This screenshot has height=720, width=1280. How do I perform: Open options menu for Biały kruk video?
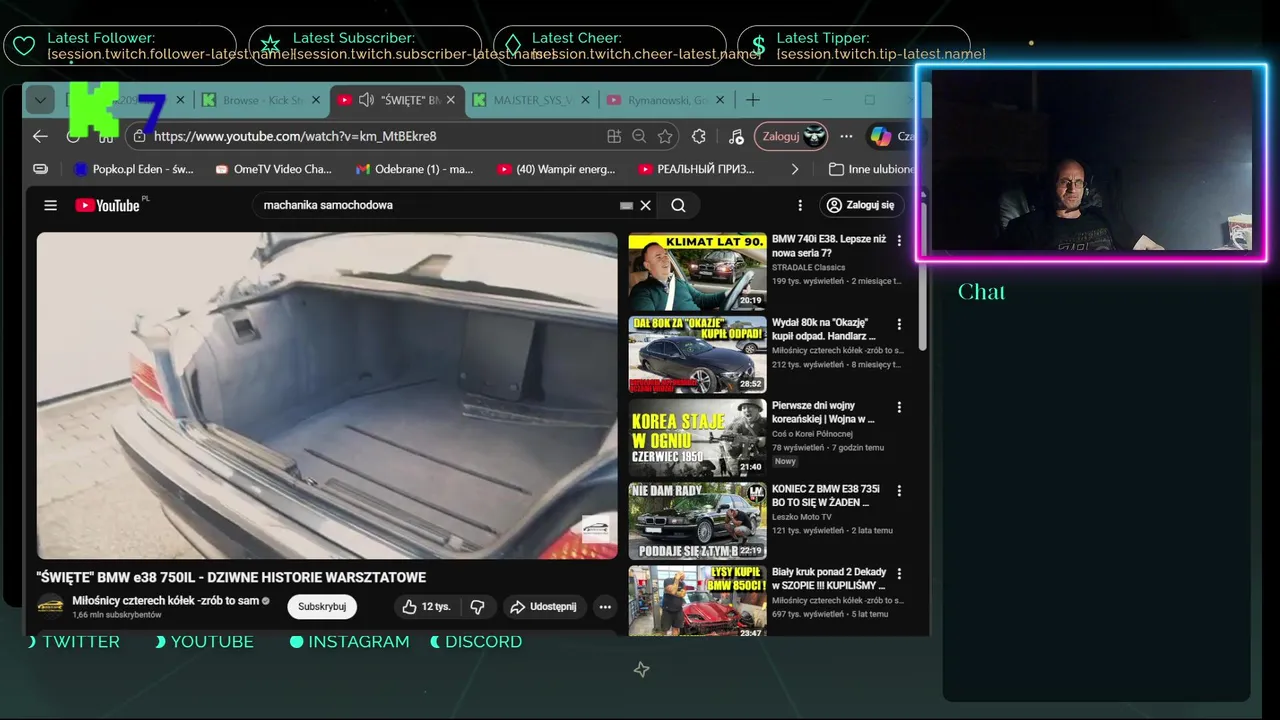coord(899,573)
